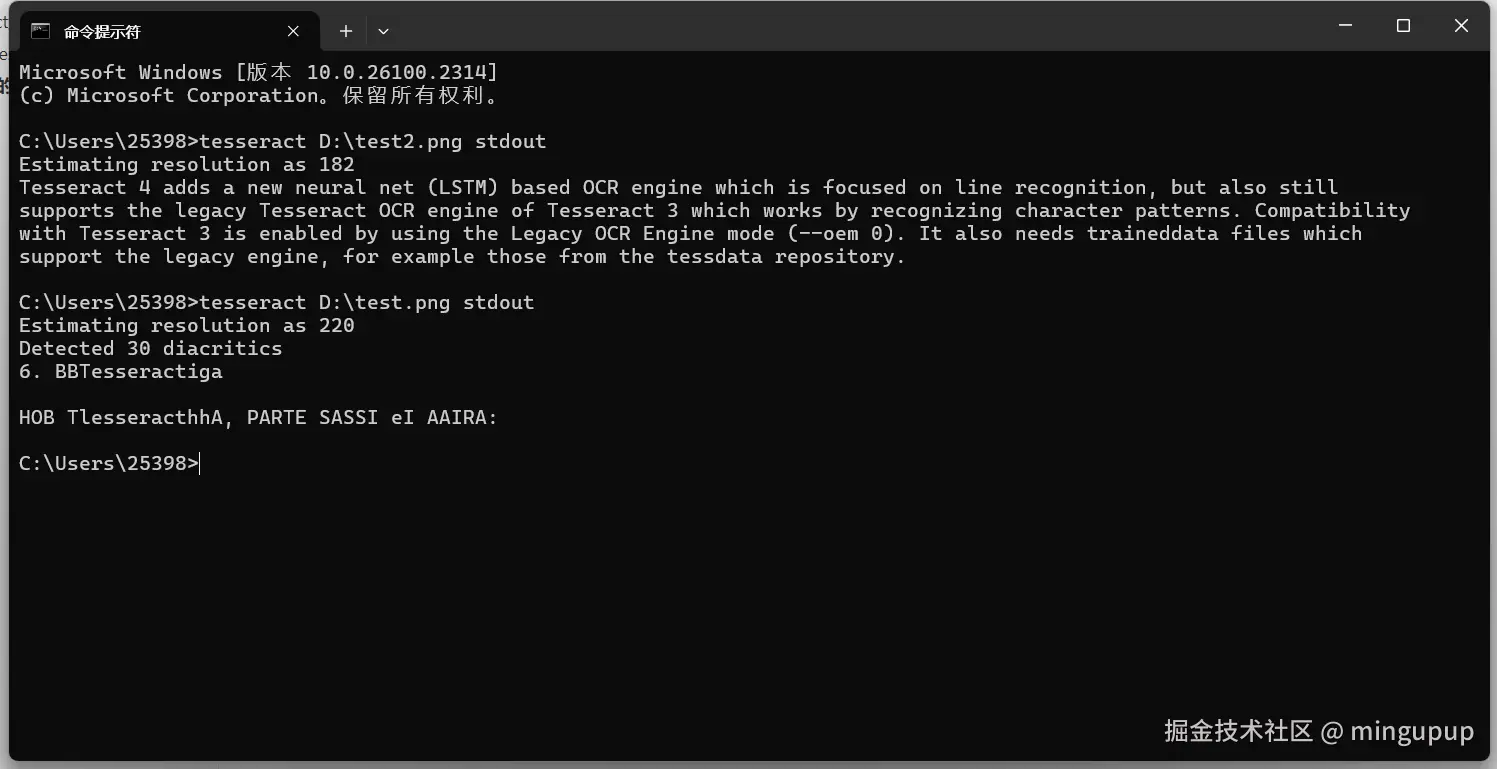1497x769 pixels.
Task: Click the Estimating resolution as 182 line
Action: point(187,164)
